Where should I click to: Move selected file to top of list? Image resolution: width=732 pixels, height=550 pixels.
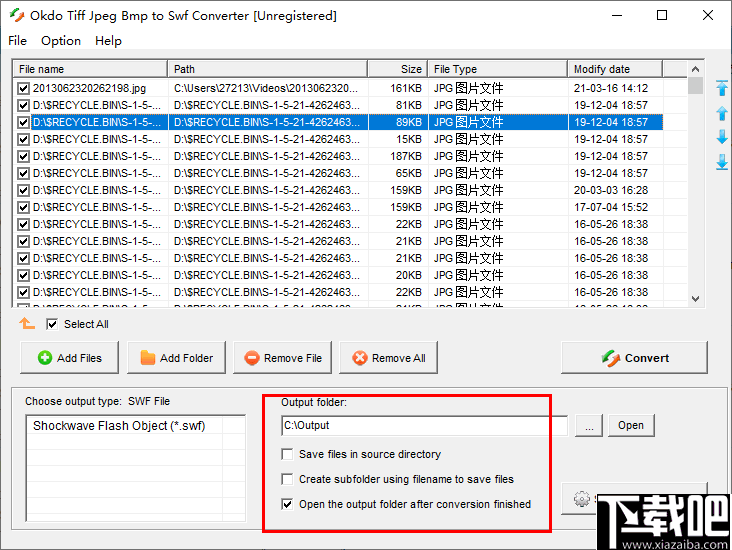722,88
